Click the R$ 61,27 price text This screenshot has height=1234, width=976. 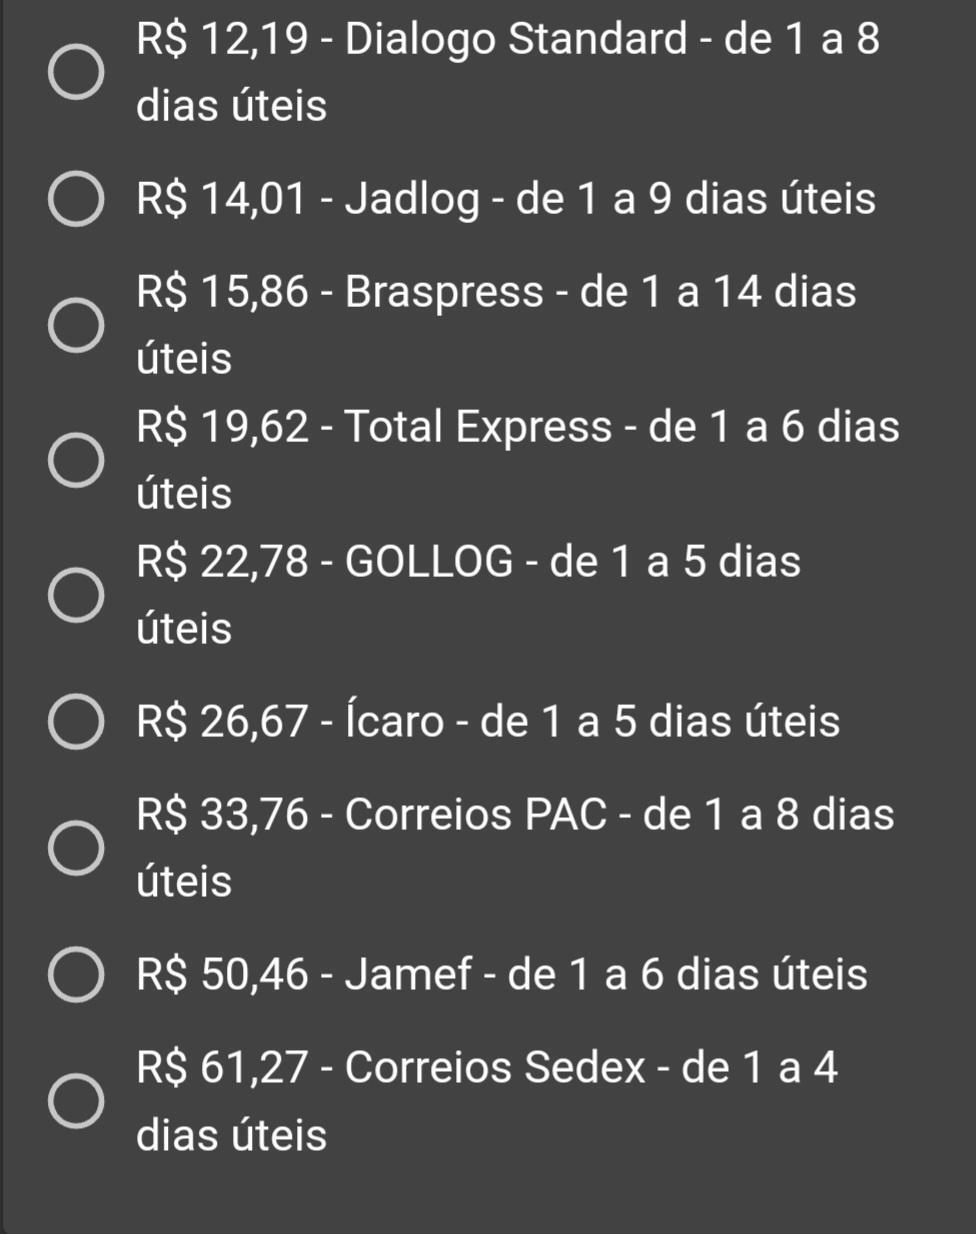point(222,1067)
